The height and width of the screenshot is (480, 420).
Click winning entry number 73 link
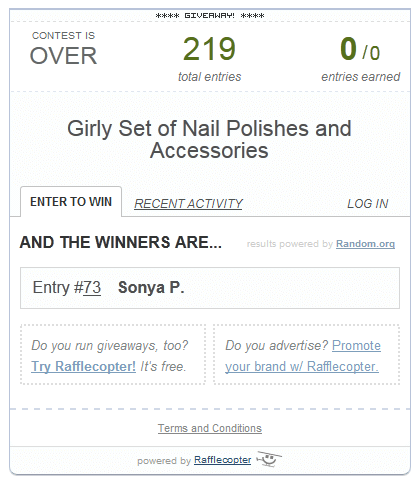tap(92, 287)
